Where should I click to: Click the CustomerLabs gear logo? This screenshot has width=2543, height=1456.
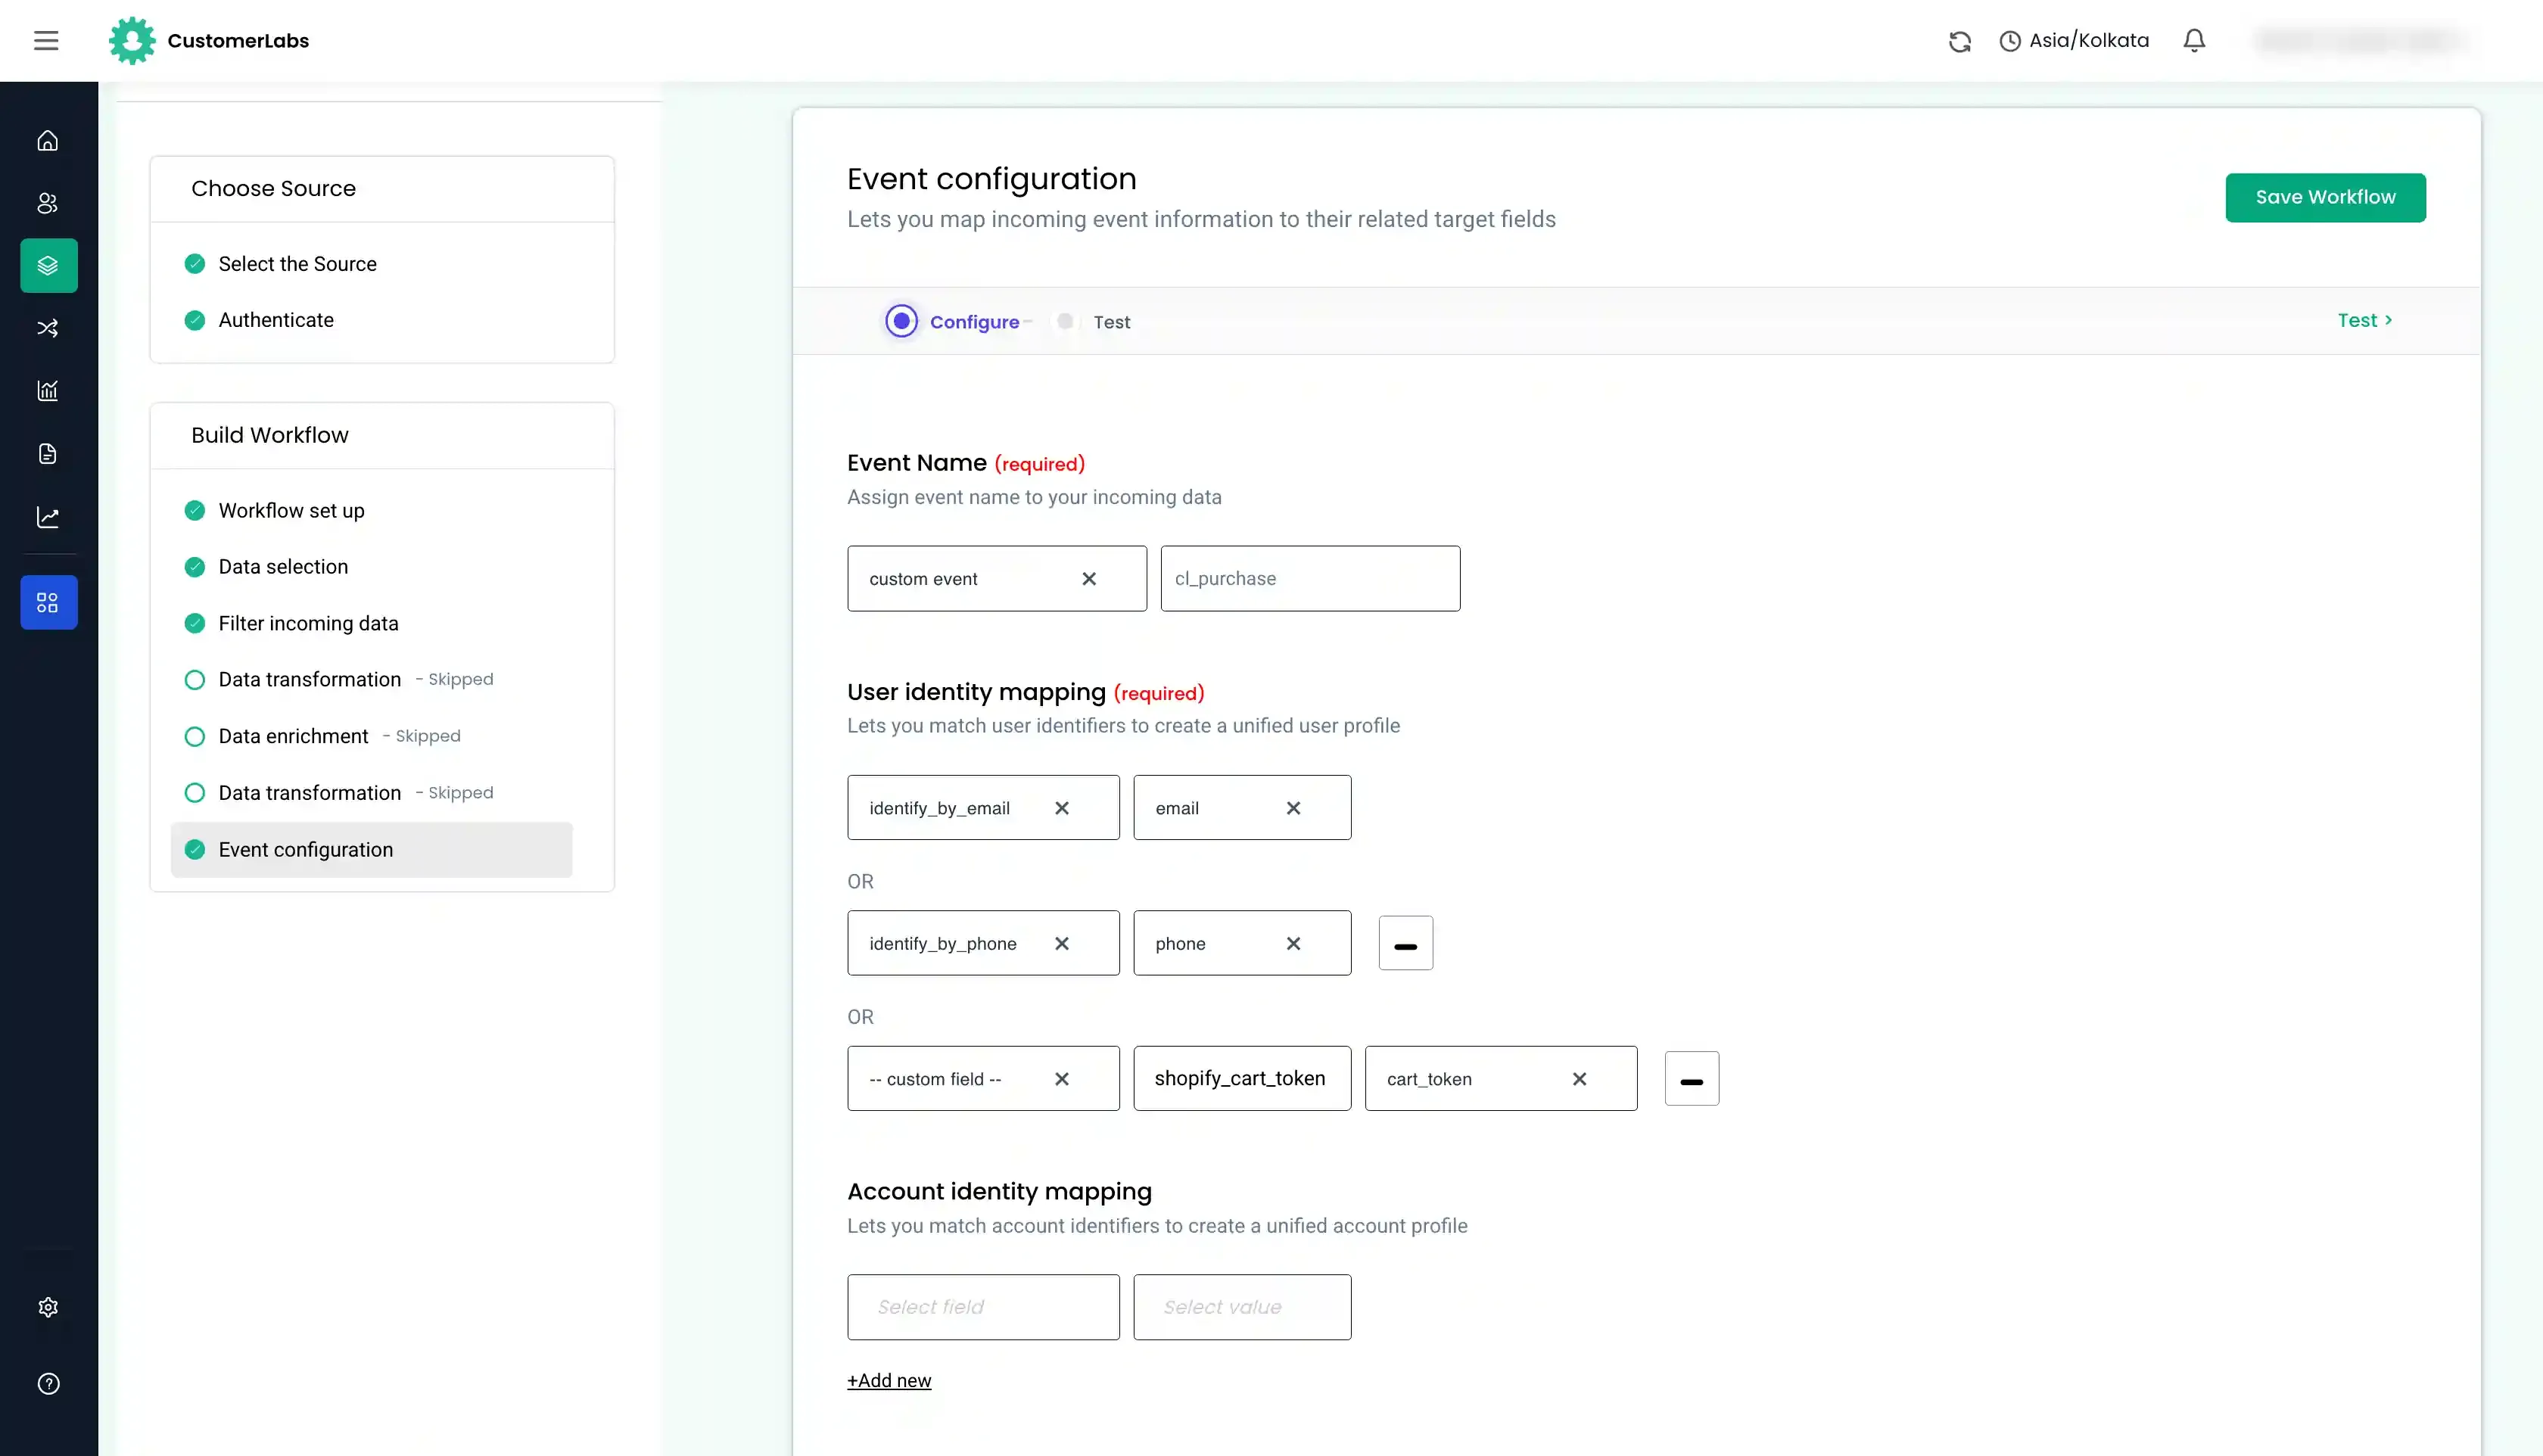coord(132,41)
